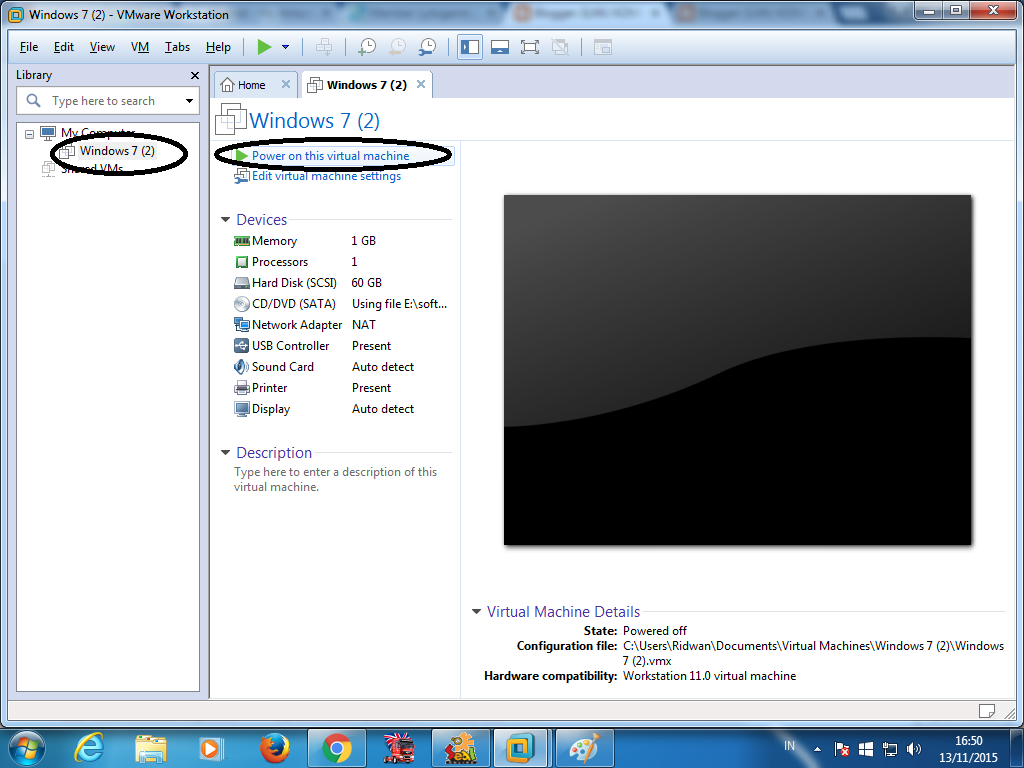
Task: Close the Home tab
Action: [x=285, y=84]
